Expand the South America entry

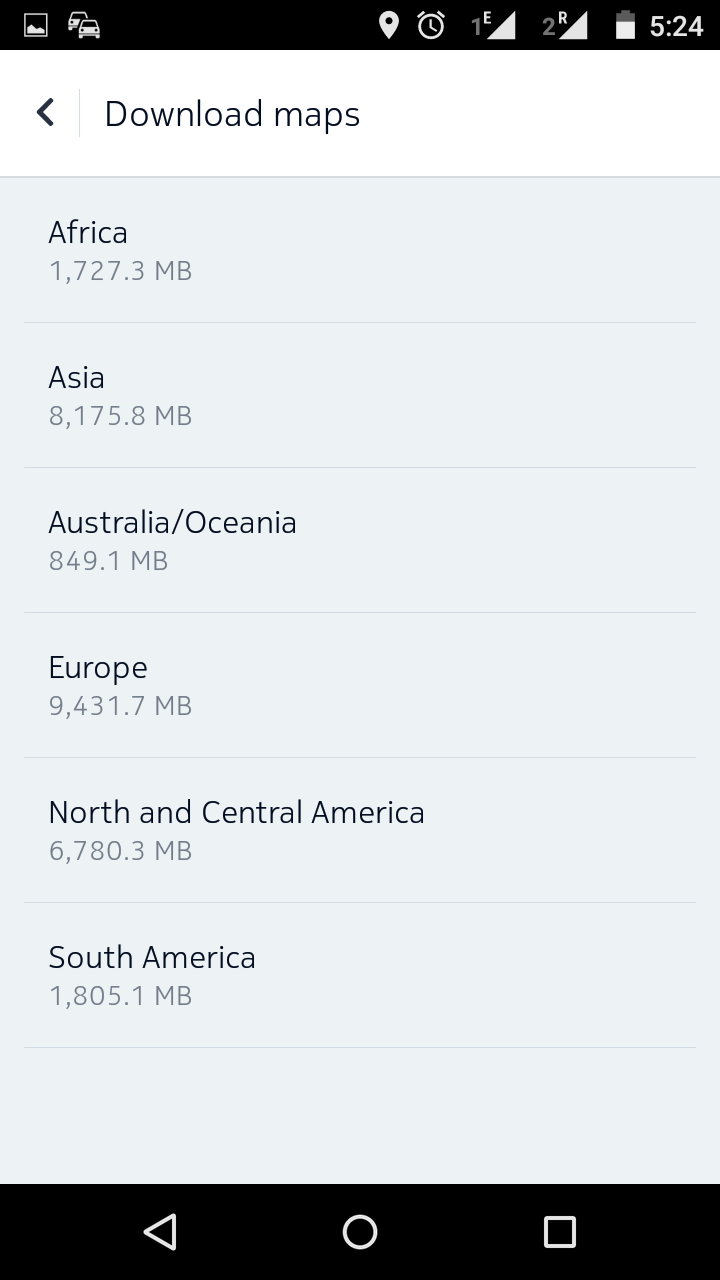[360, 975]
